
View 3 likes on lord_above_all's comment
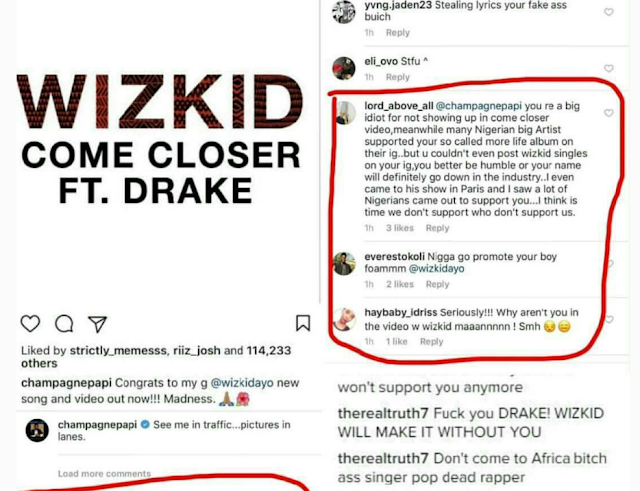(400, 228)
